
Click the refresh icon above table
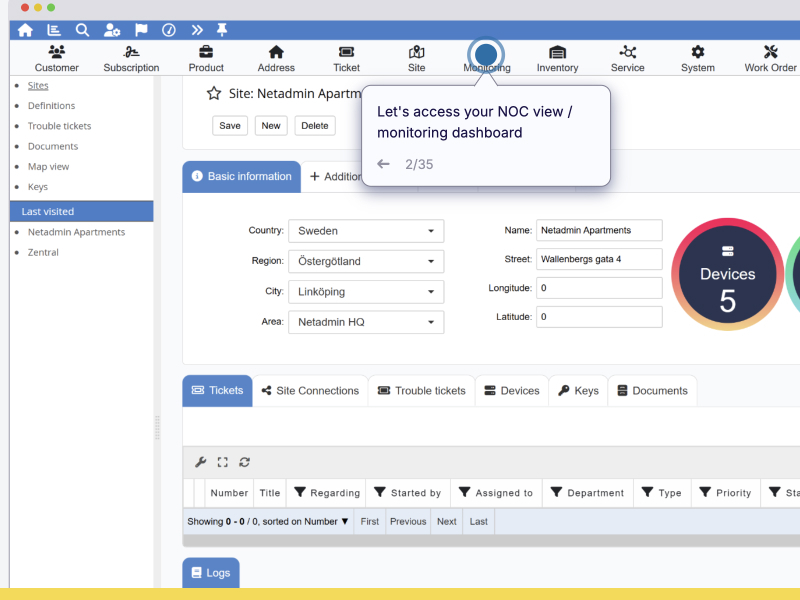point(244,462)
